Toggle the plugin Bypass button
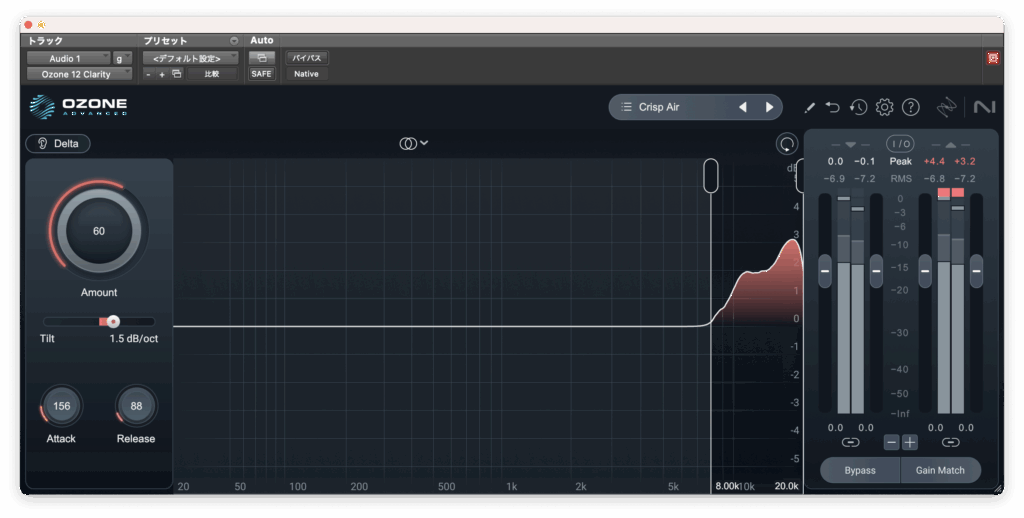This screenshot has height=518, width=1024. tap(859, 470)
